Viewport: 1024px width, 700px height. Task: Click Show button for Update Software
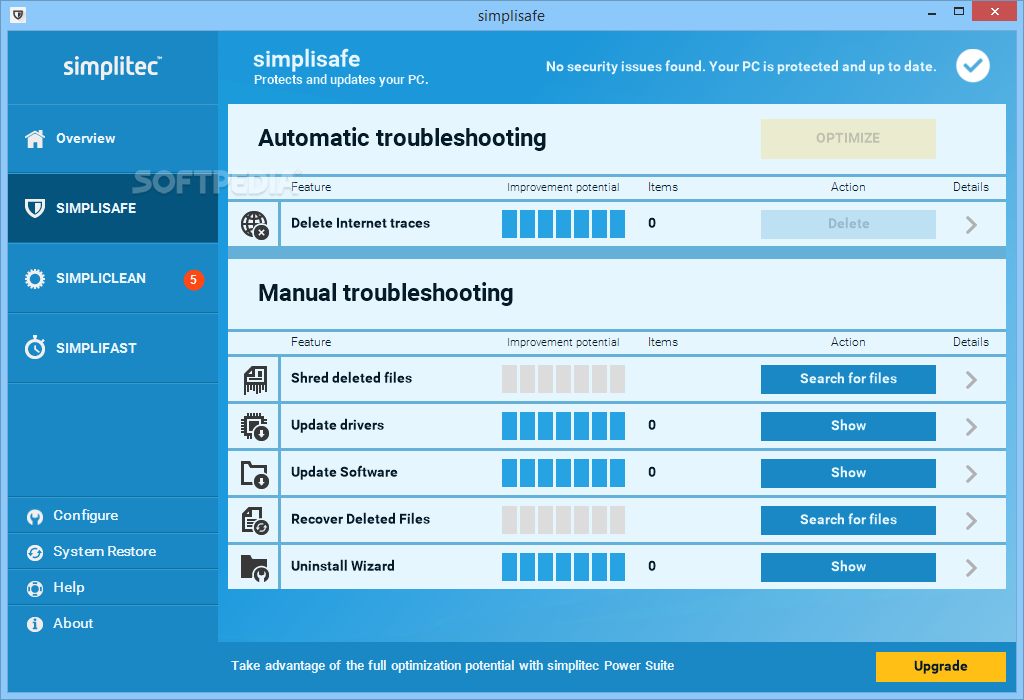click(x=848, y=473)
